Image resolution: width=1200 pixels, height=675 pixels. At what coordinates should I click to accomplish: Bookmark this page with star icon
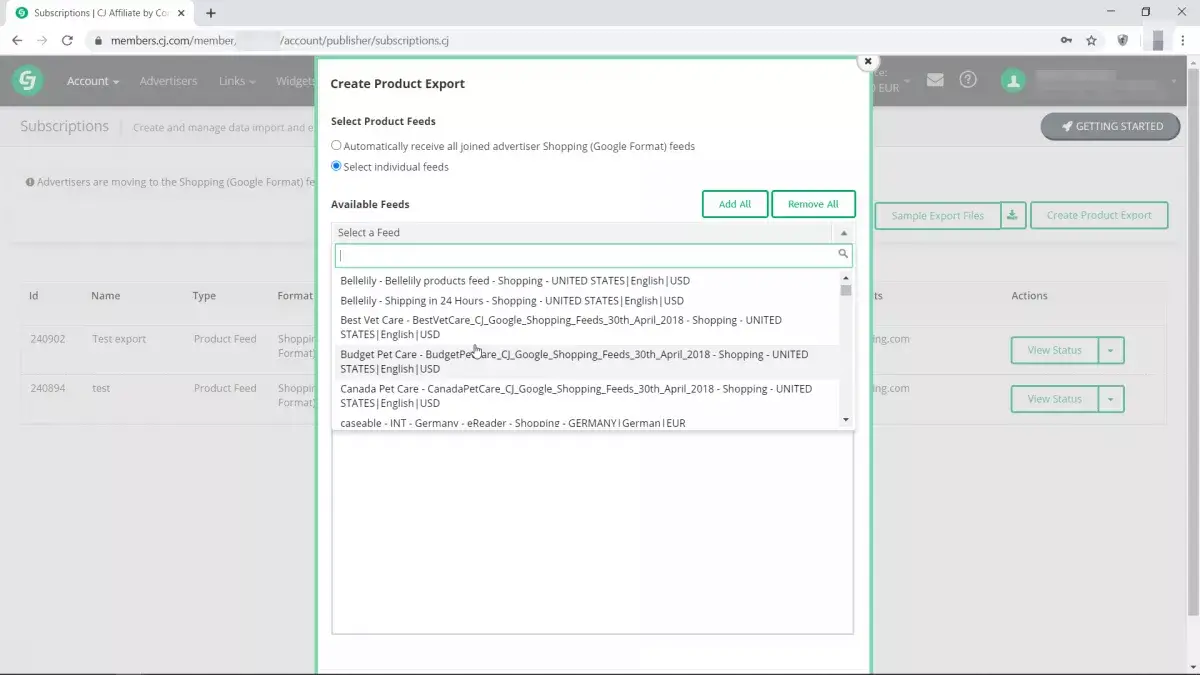tap(1091, 41)
